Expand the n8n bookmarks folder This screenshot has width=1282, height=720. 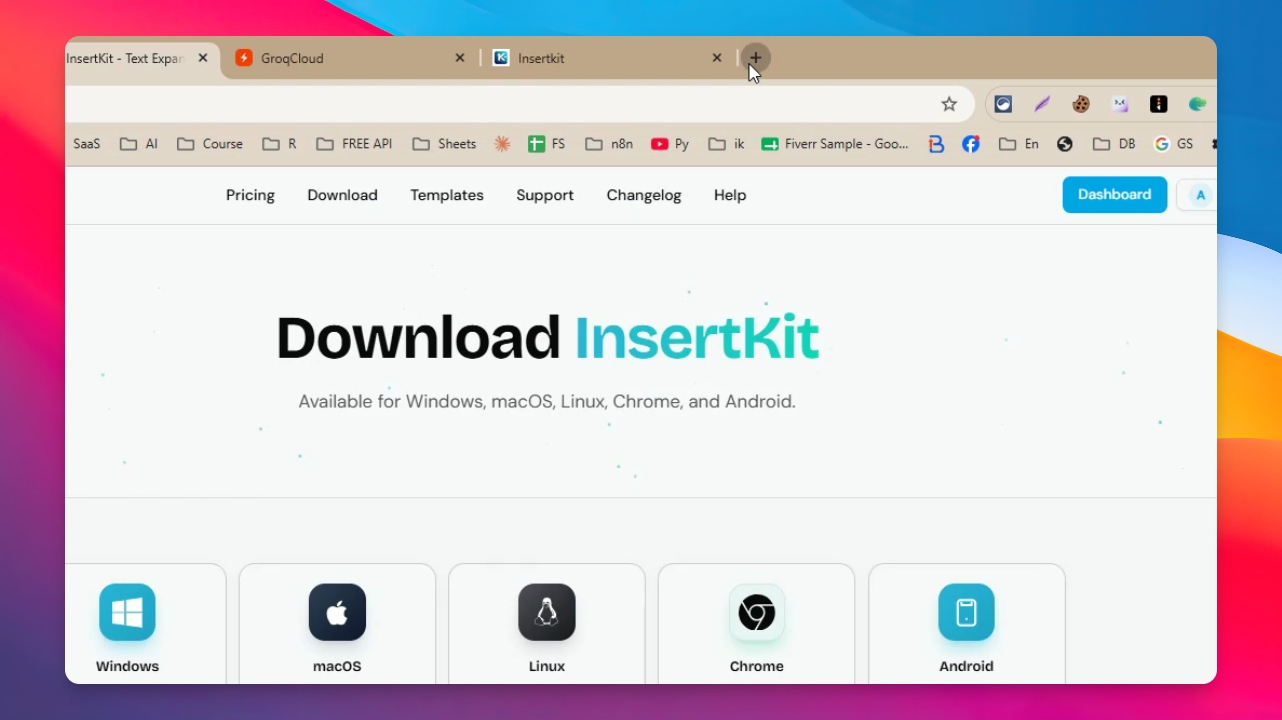pos(609,144)
